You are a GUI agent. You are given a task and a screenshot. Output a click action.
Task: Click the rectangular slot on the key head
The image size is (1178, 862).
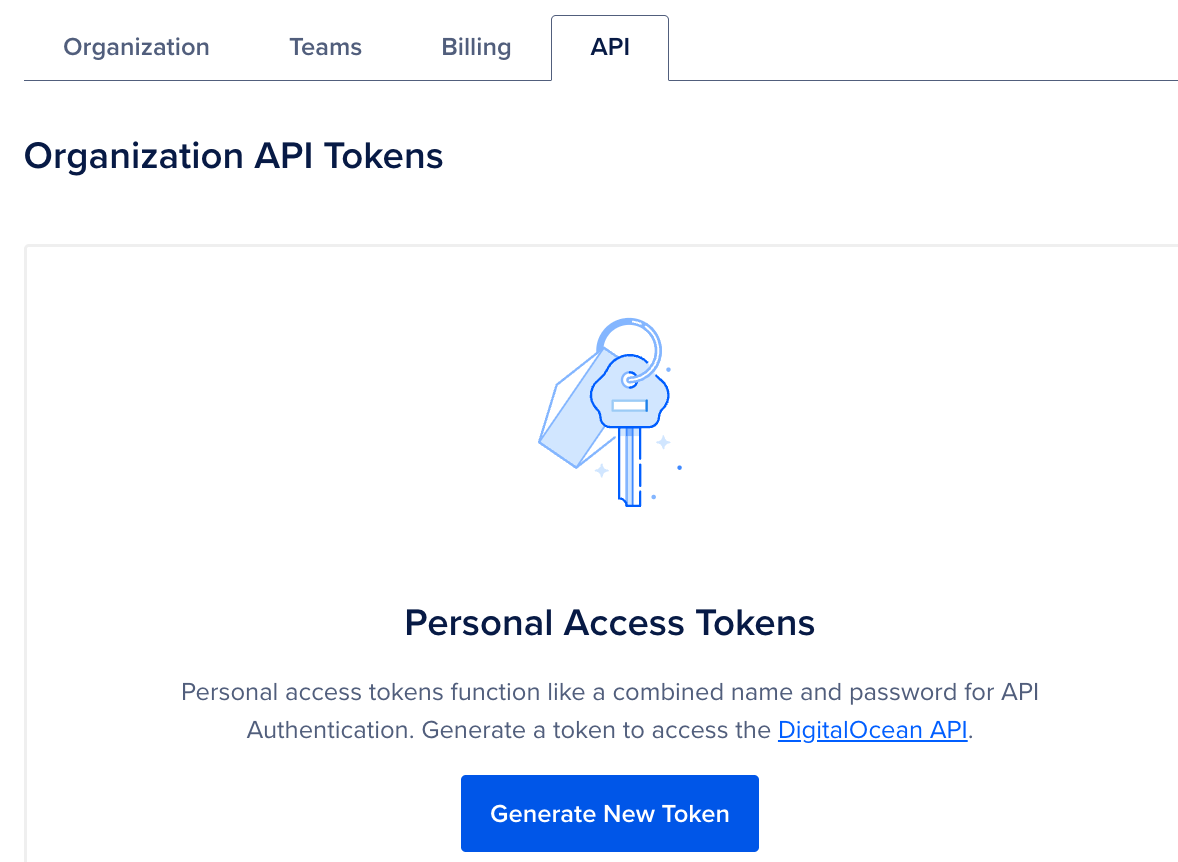pyautogui.click(x=630, y=405)
